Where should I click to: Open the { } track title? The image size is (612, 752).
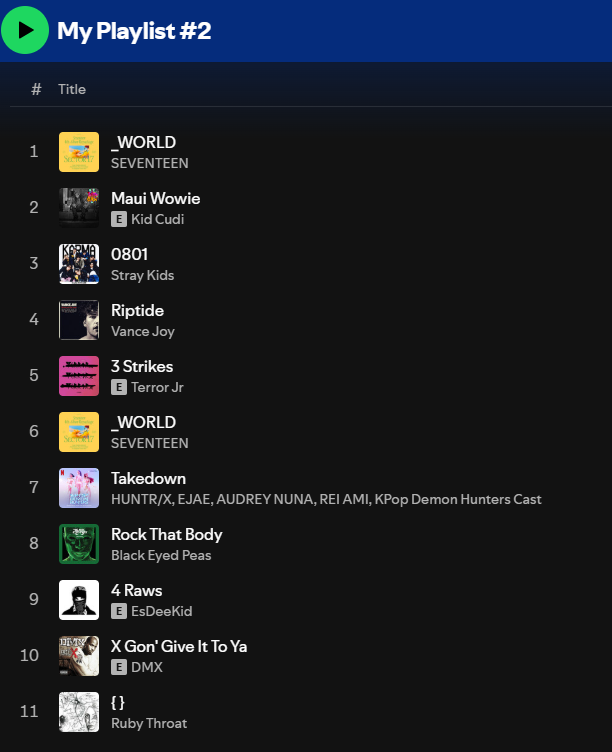(118, 703)
